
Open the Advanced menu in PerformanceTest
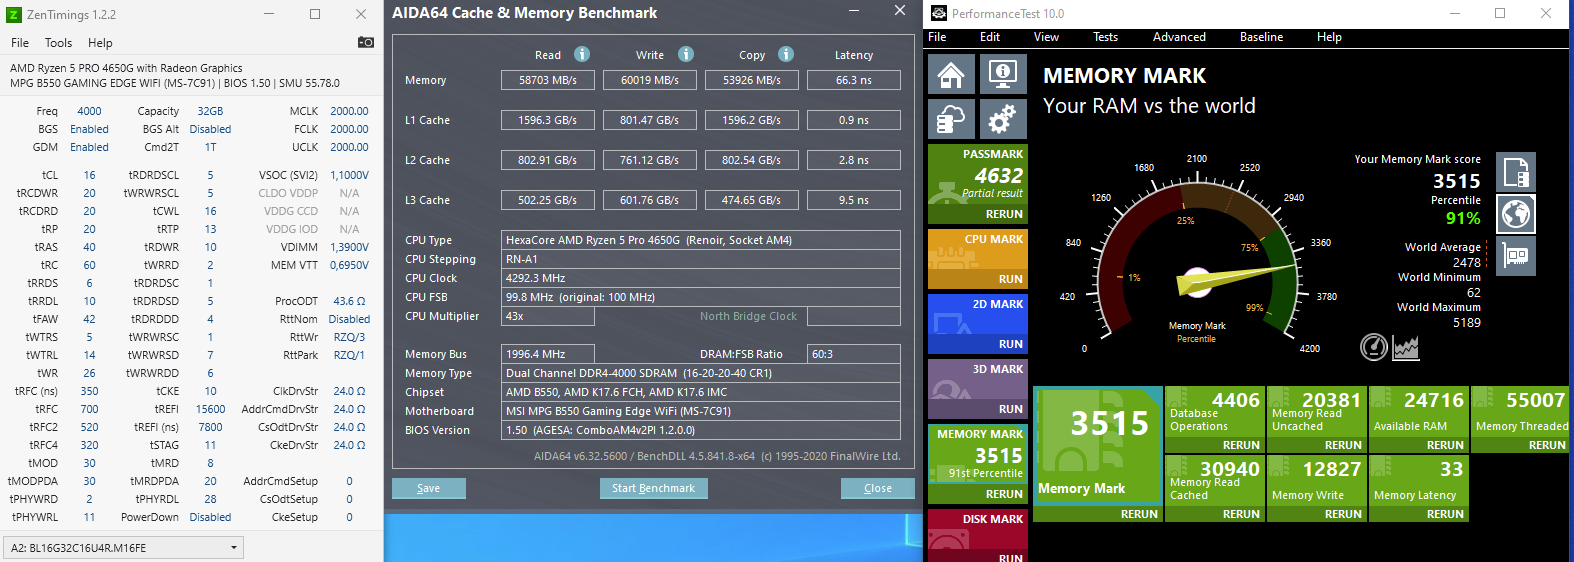[x=1179, y=37]
